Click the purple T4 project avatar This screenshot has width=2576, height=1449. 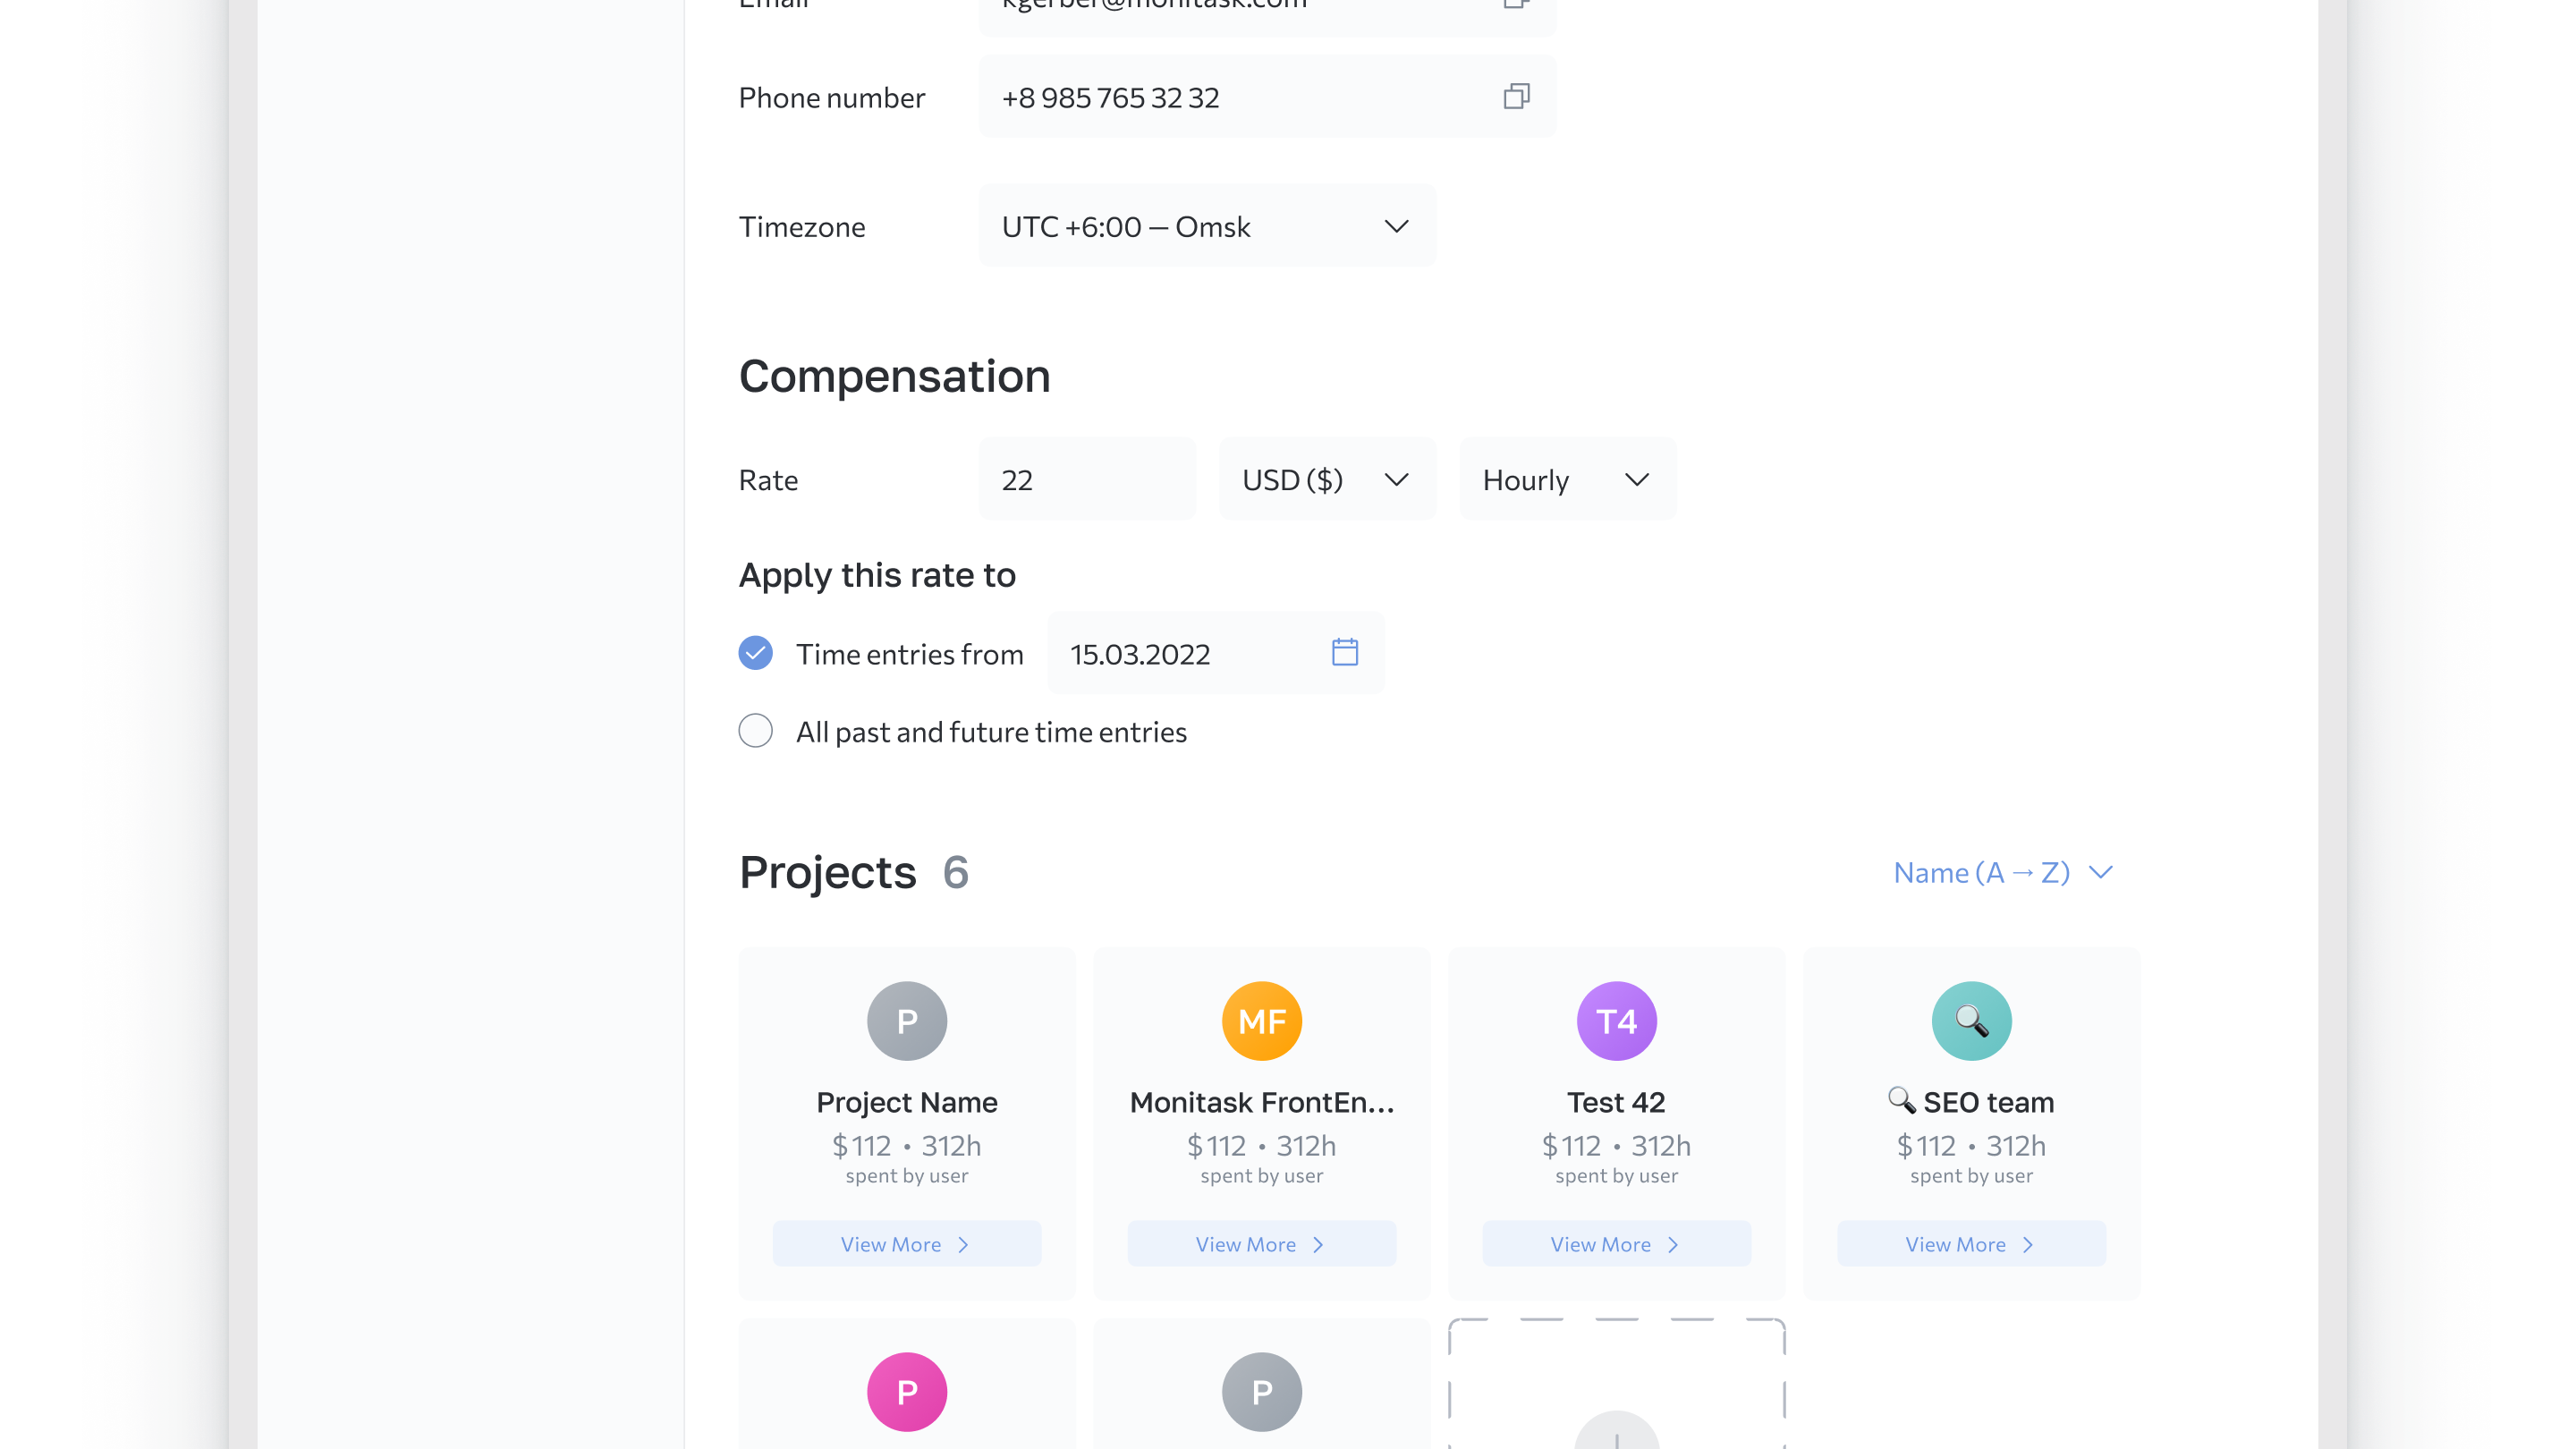pos(1616,1021)
